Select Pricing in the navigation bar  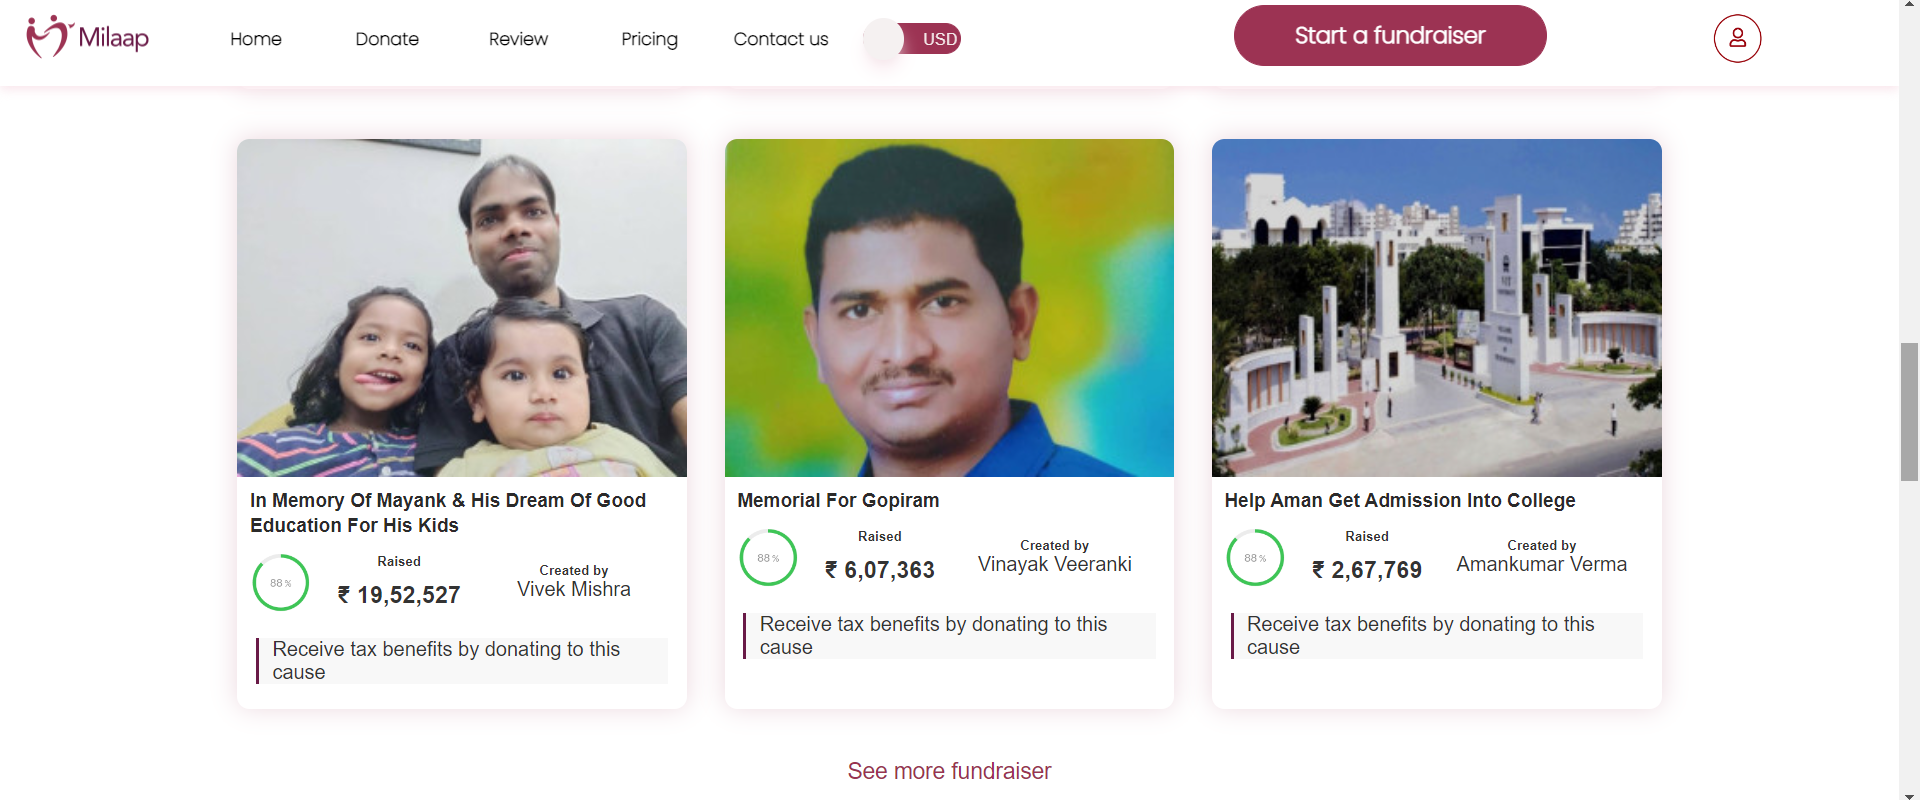649,39
